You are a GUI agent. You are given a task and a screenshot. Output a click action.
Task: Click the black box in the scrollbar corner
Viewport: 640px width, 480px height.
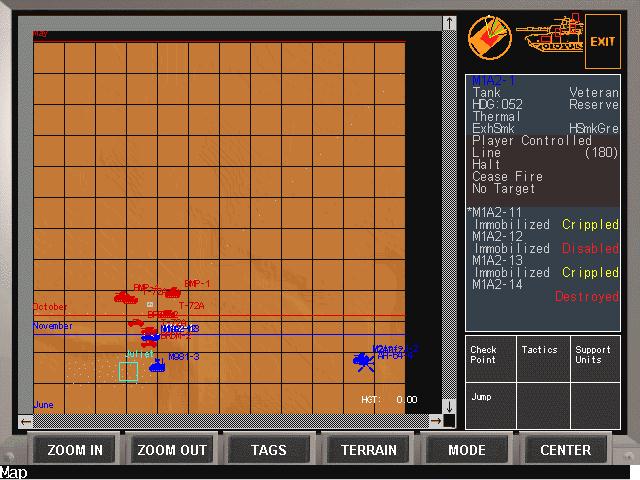449,421
